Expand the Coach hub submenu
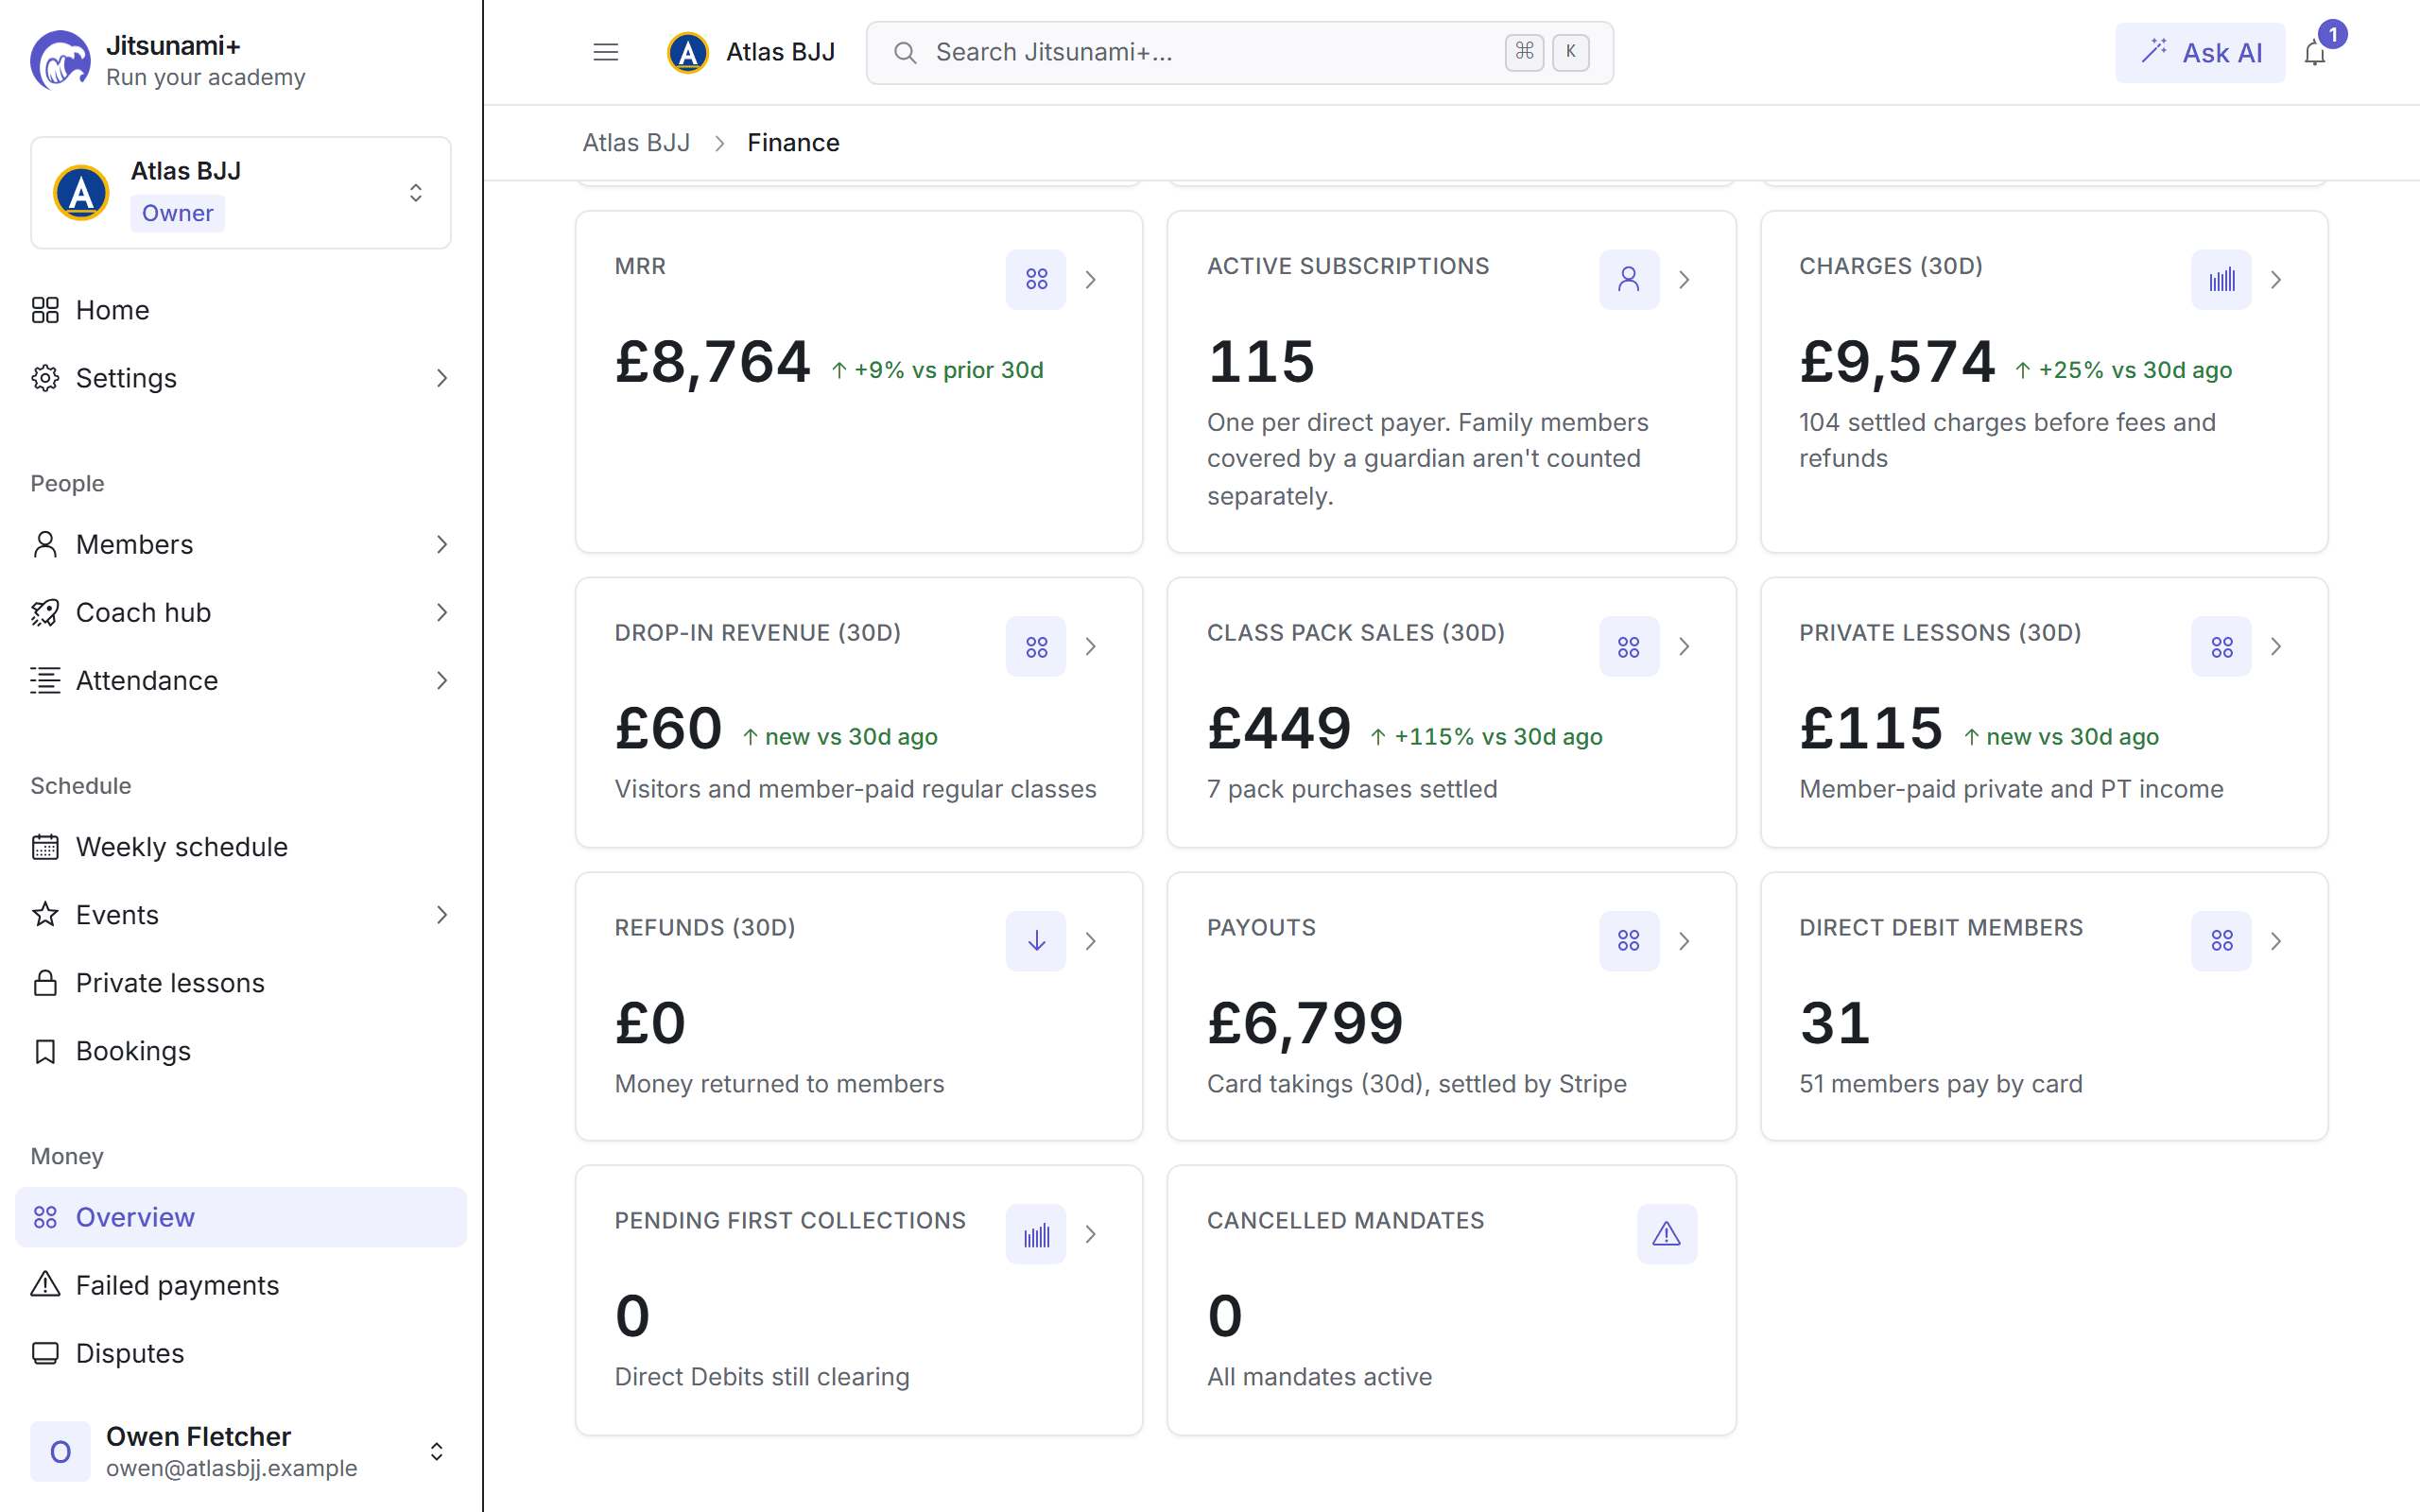The height and width of the screenshot is (1512, 2420). 442,612
